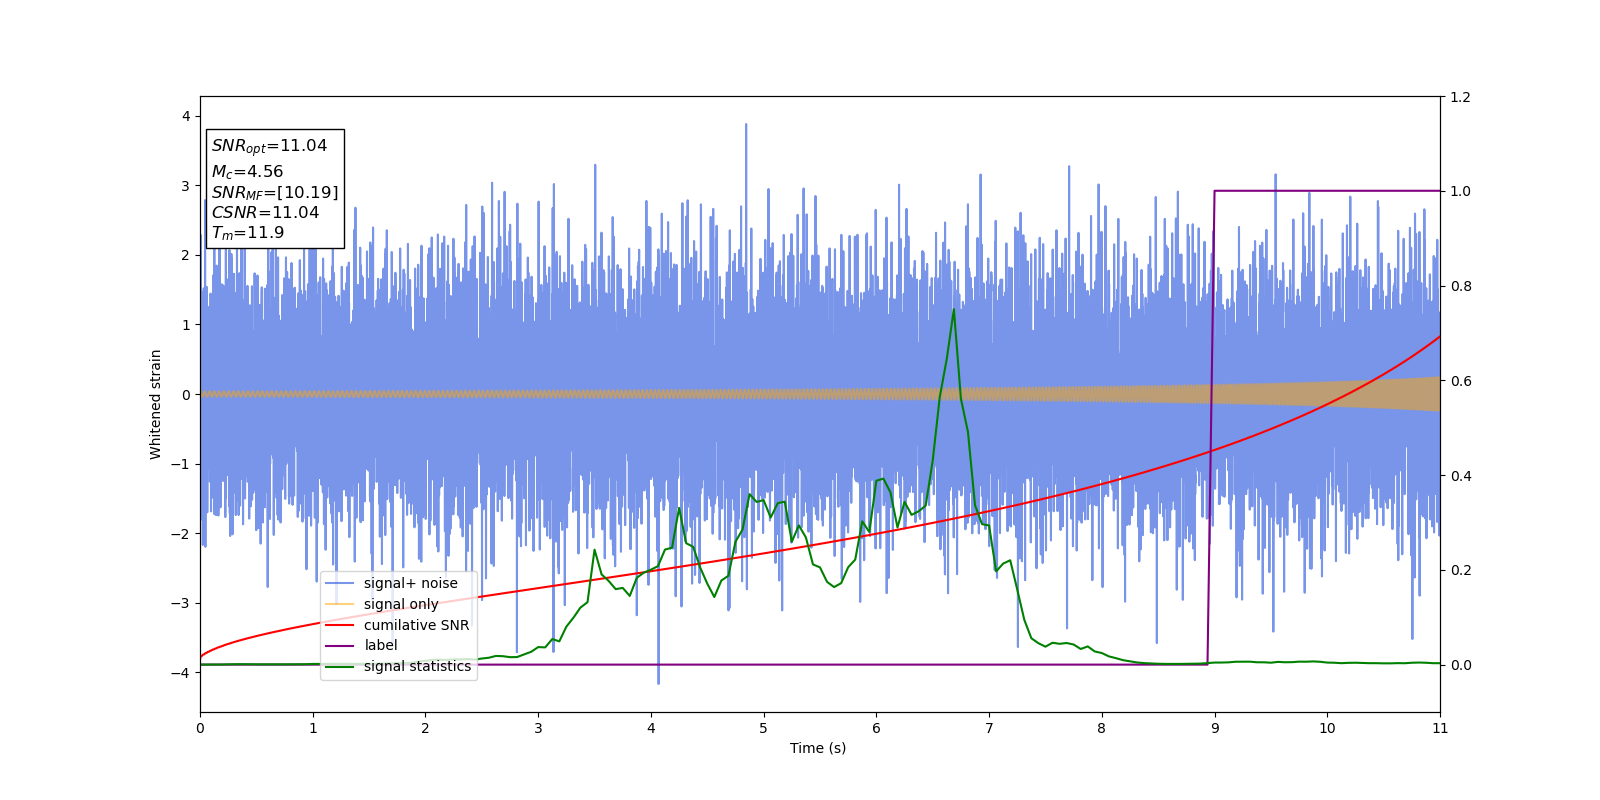Click the Tm=11.9 annotation text
1600x800 pixels.
247,233
